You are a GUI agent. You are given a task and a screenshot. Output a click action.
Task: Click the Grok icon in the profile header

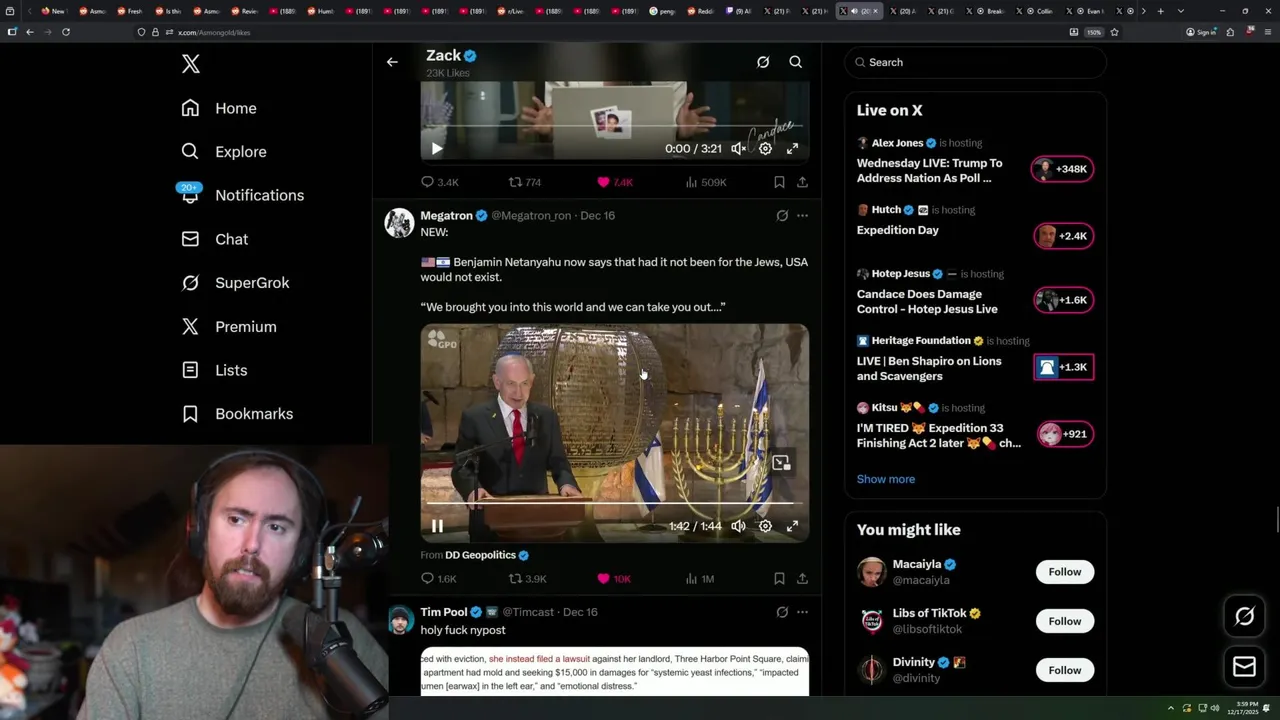763,62
